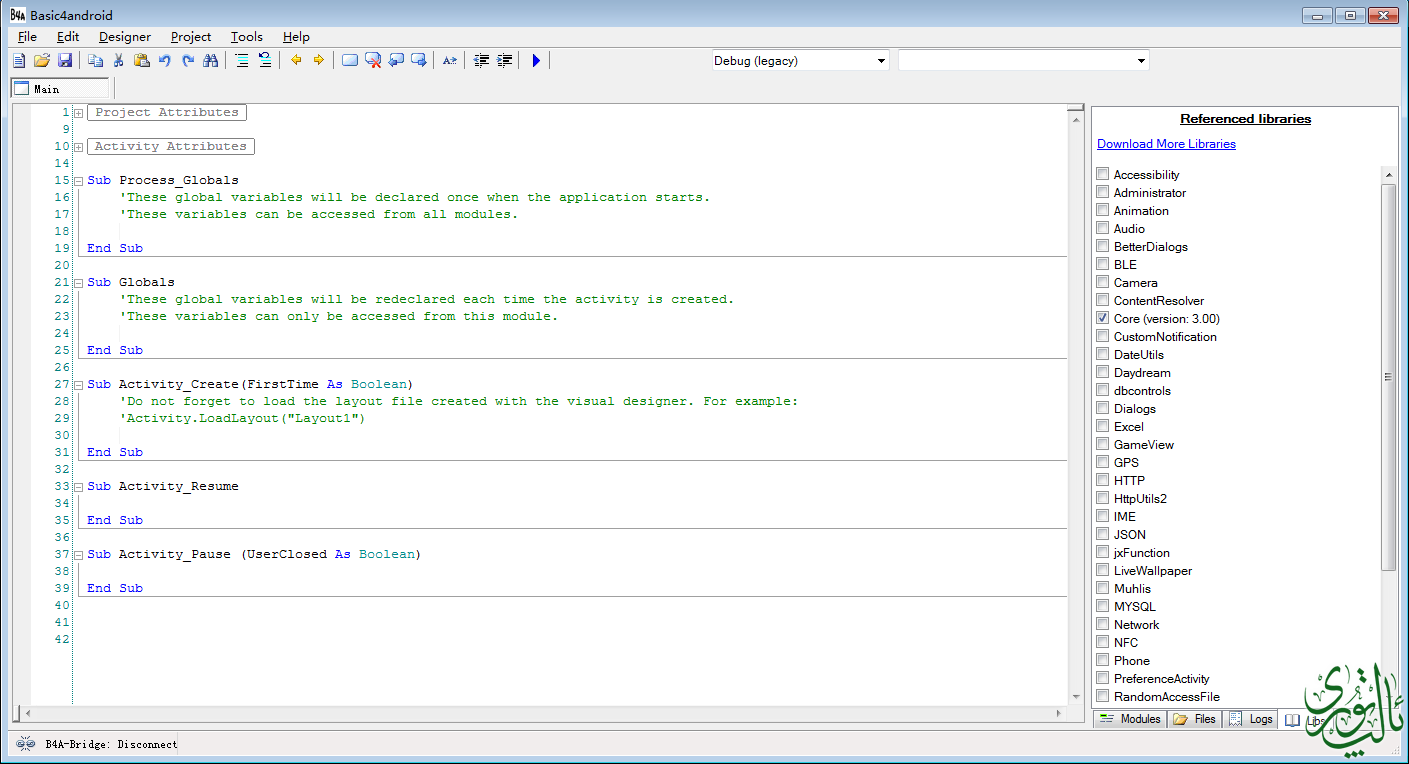Click the 'MYSQL' library name
This screenshot has width=1409, height=764.
click(1134, 607)
